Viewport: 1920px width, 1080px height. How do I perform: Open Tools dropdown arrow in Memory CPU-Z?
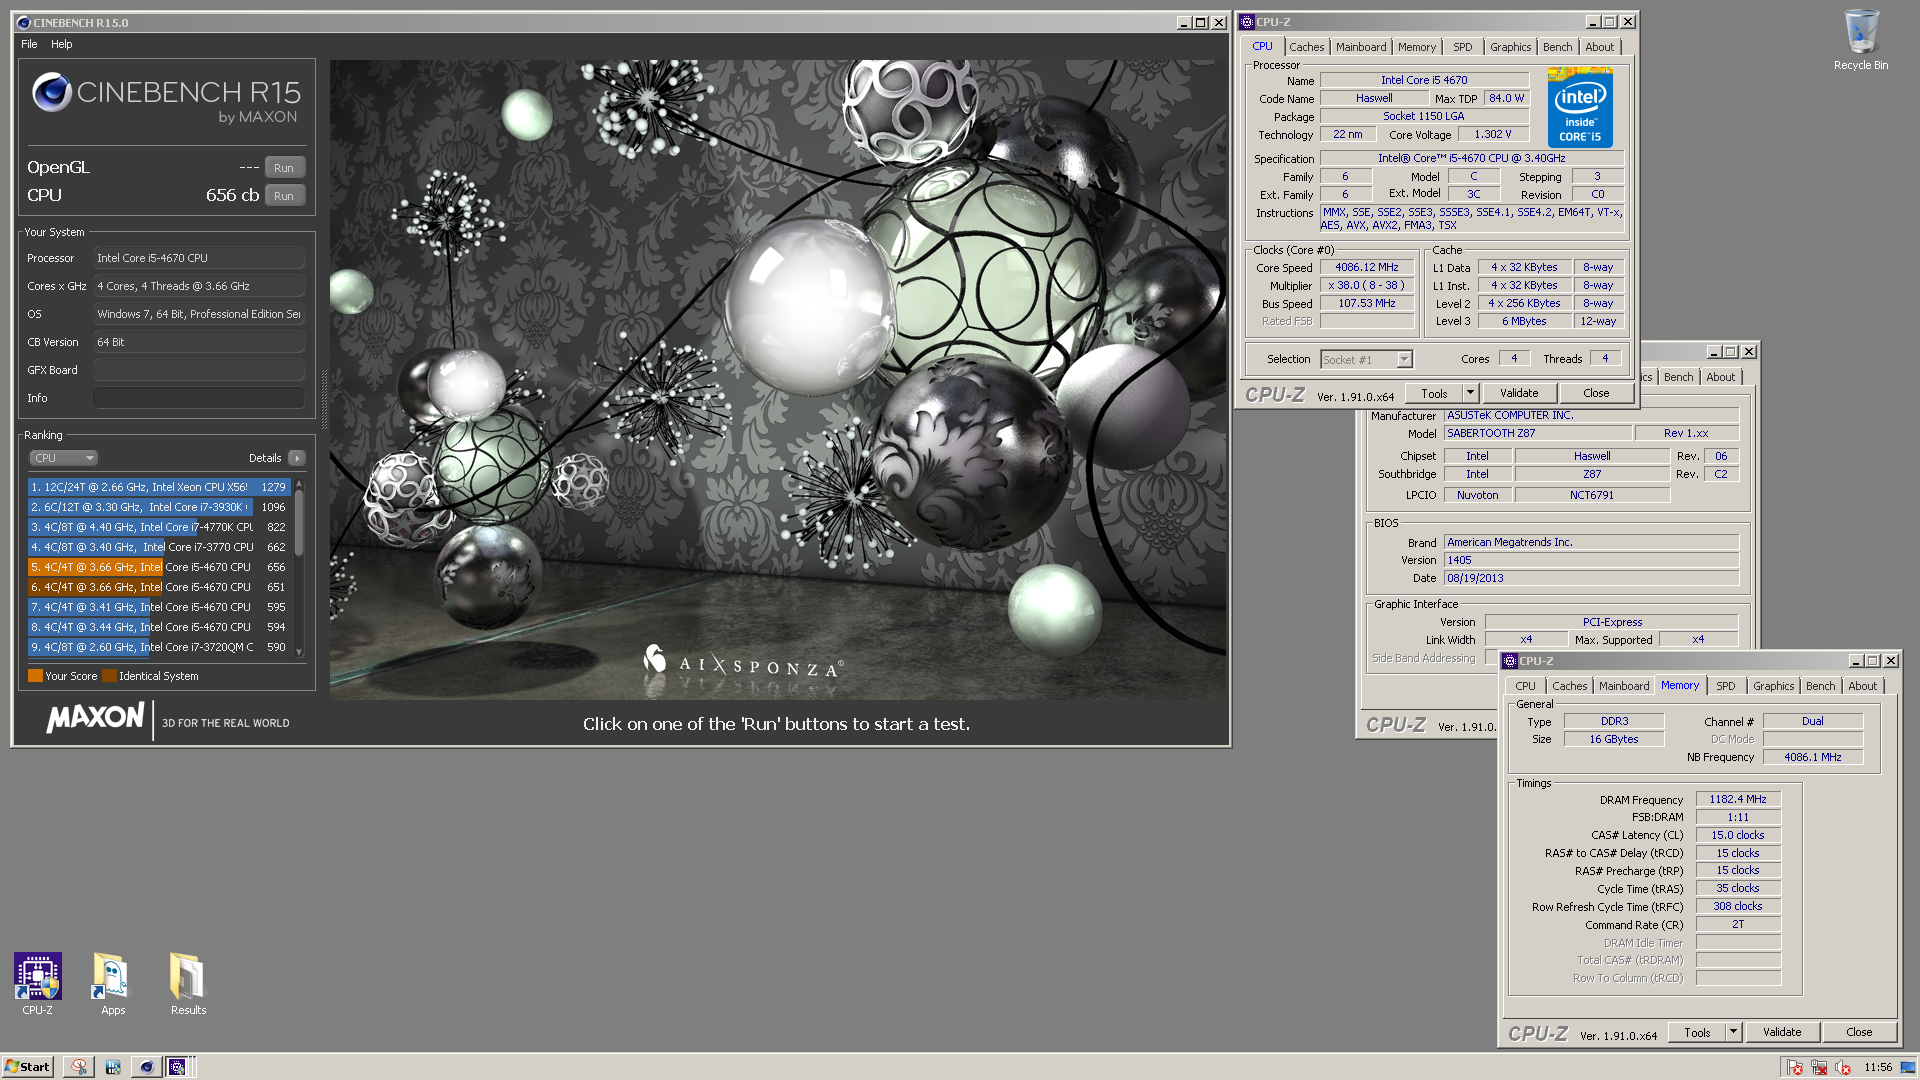tap(1733, 1033)
